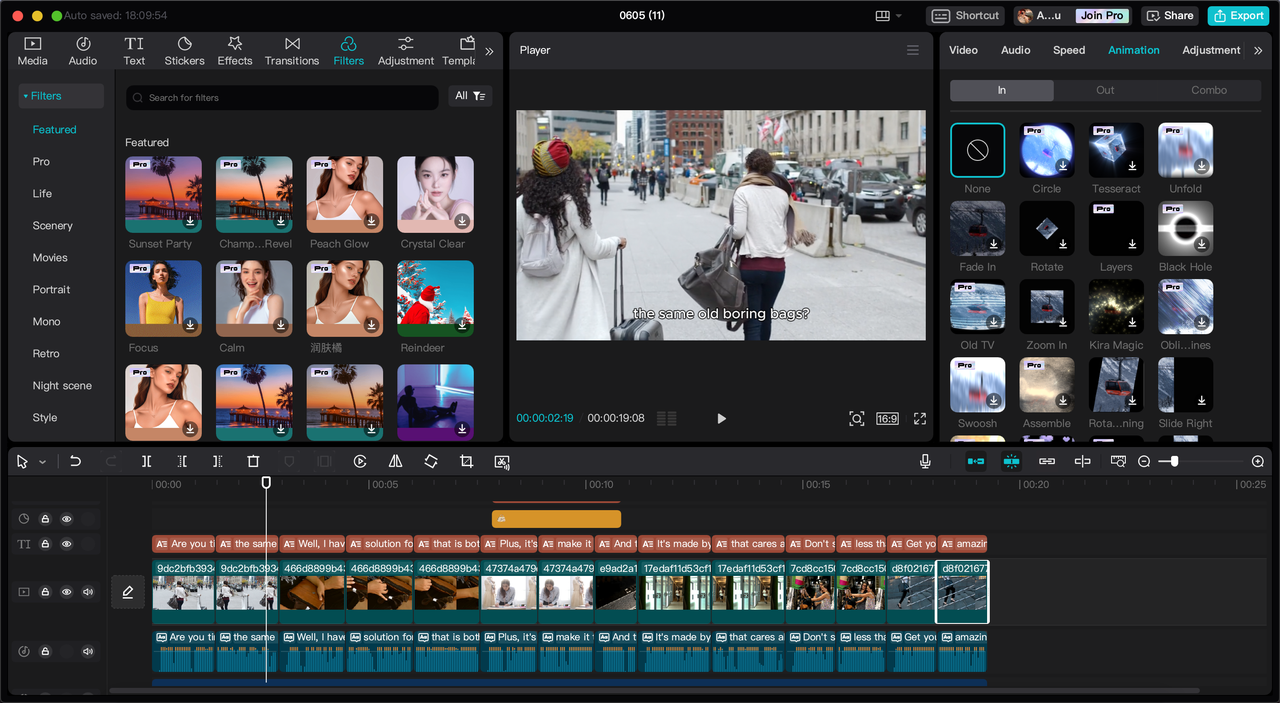Click the Undo arrow in timeline toolbar
The width and height of the screenshot is (1280, 703).
75,461
